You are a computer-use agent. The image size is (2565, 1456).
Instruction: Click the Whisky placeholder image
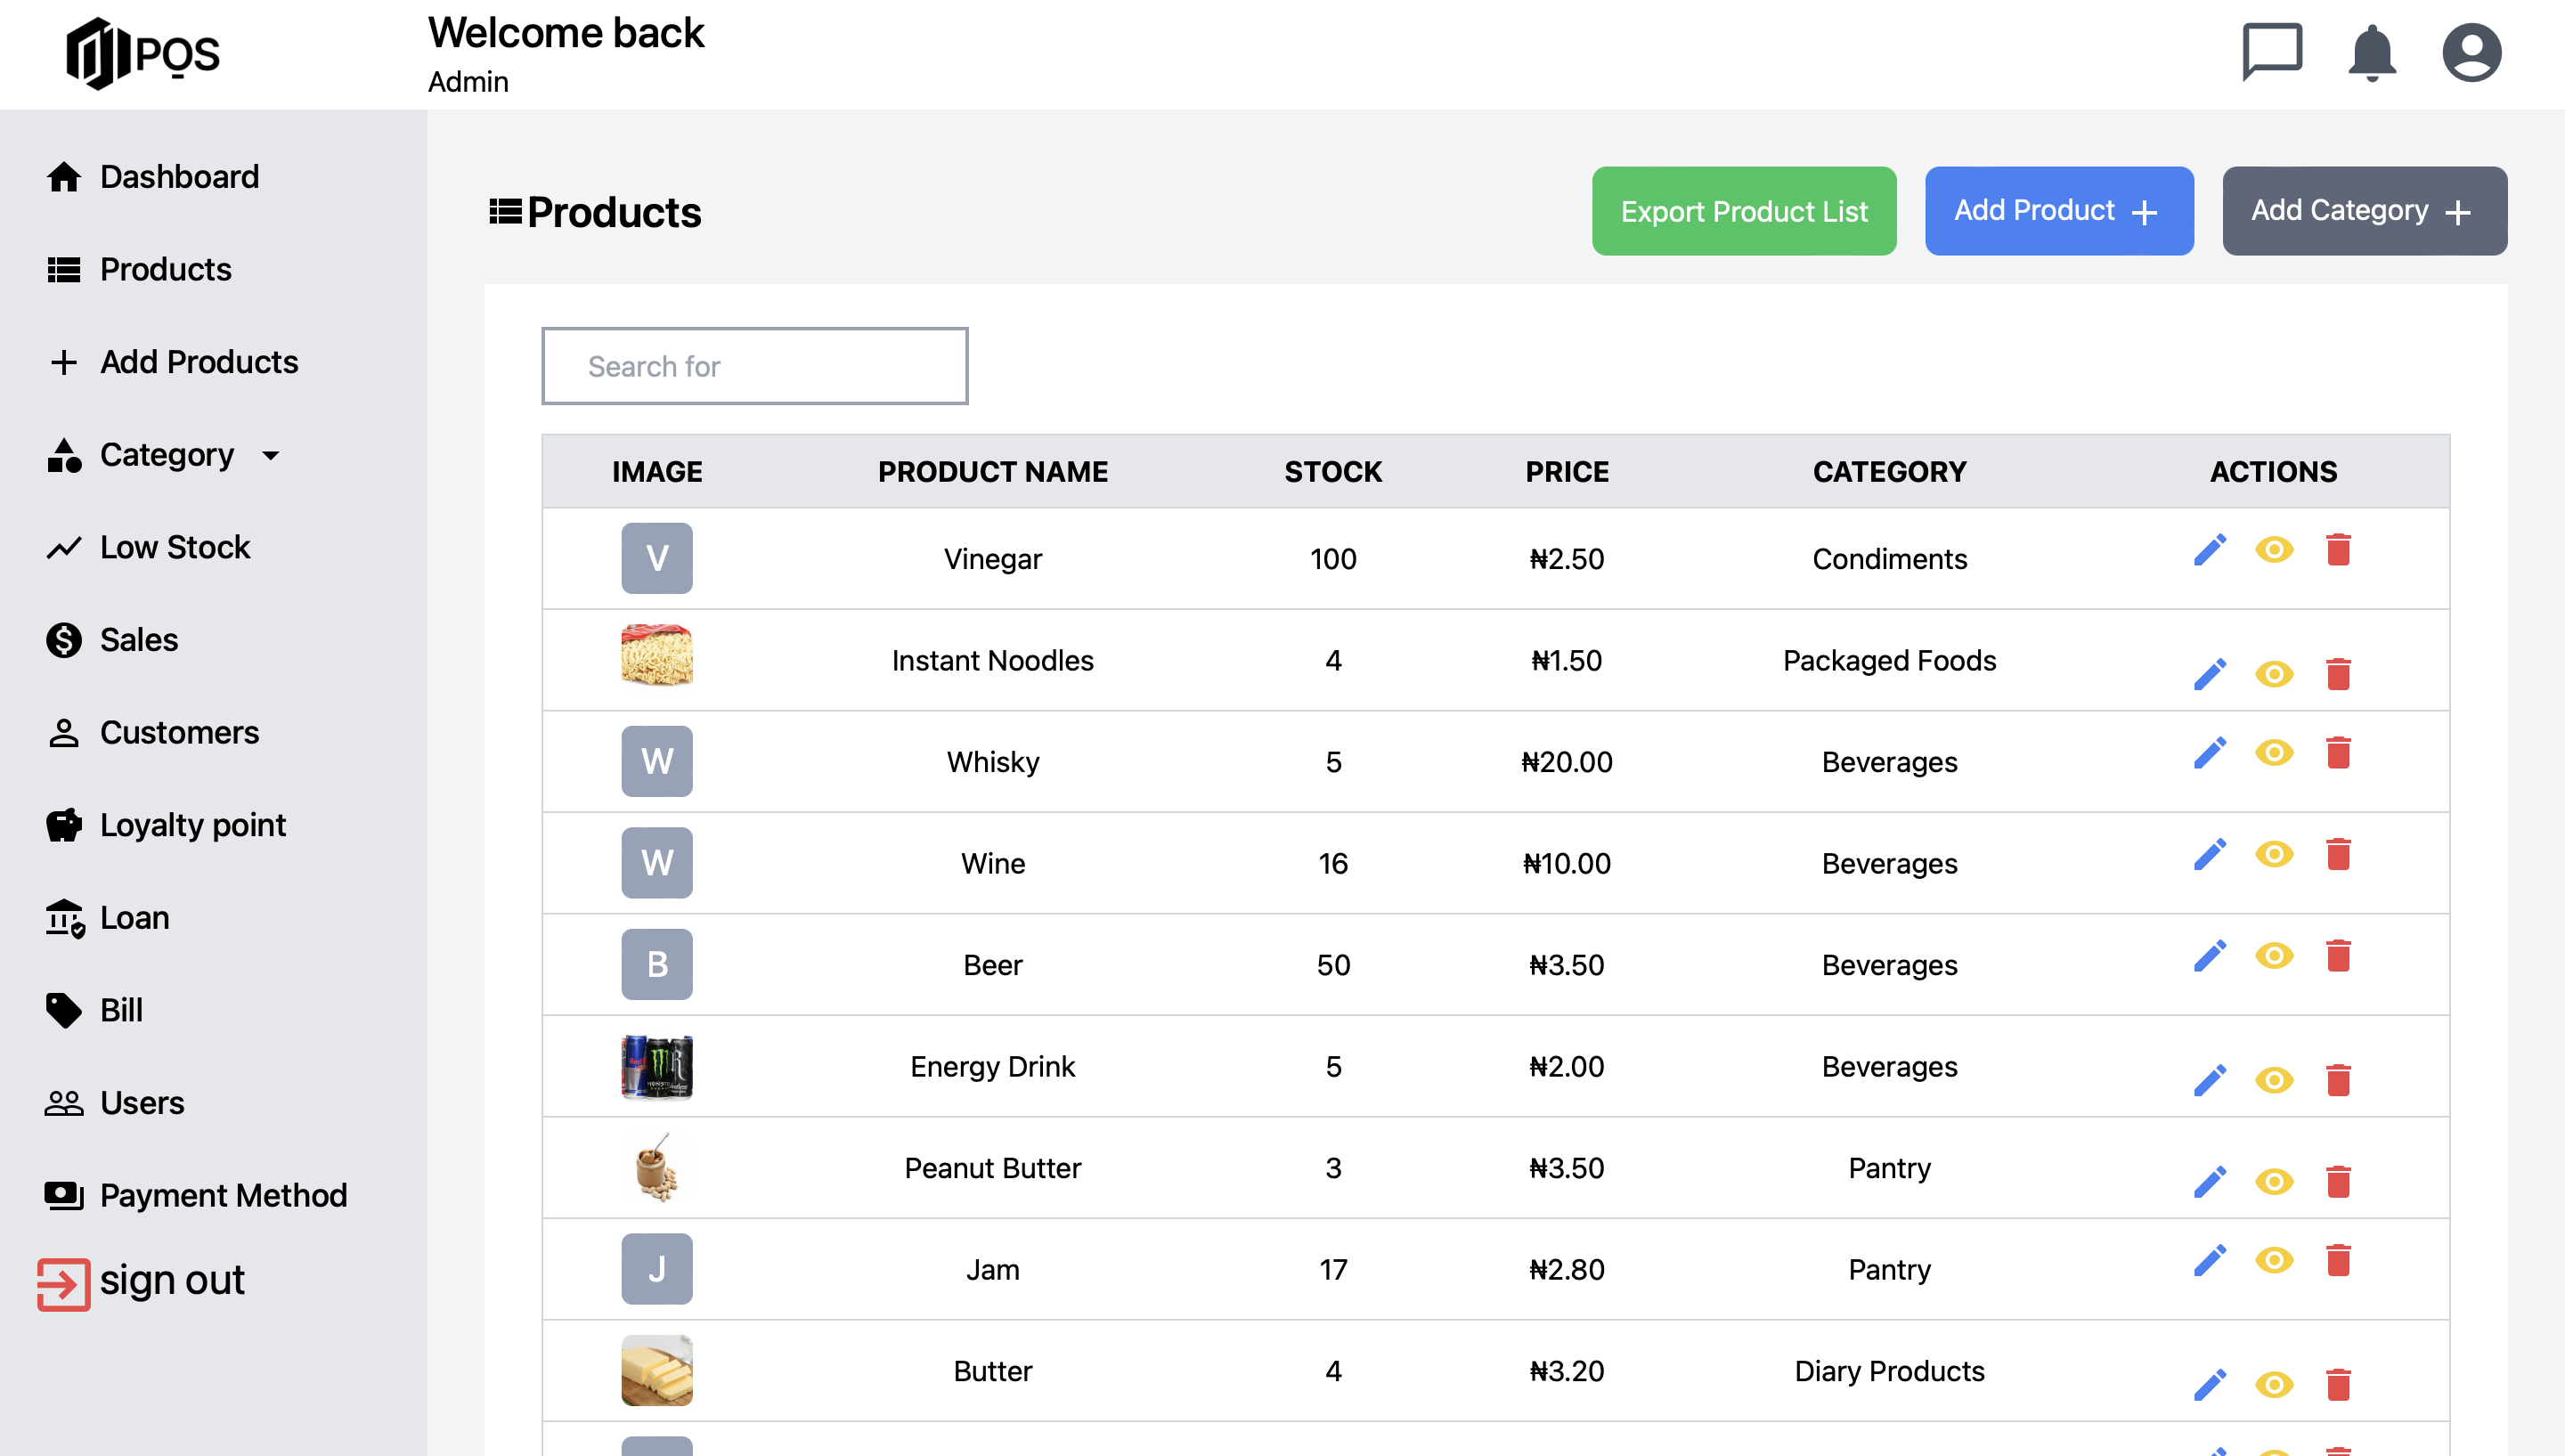(657, 762)
